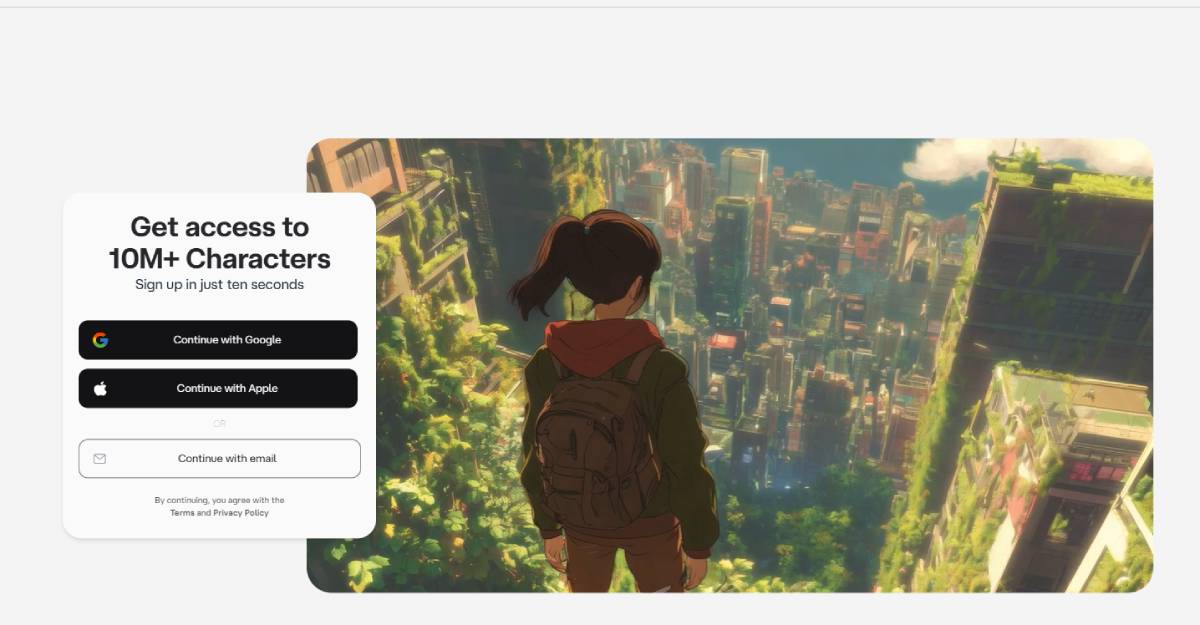The image size is (1200, 625).
Task: Open the Privacy Policy link
Action: click(241, 513)
